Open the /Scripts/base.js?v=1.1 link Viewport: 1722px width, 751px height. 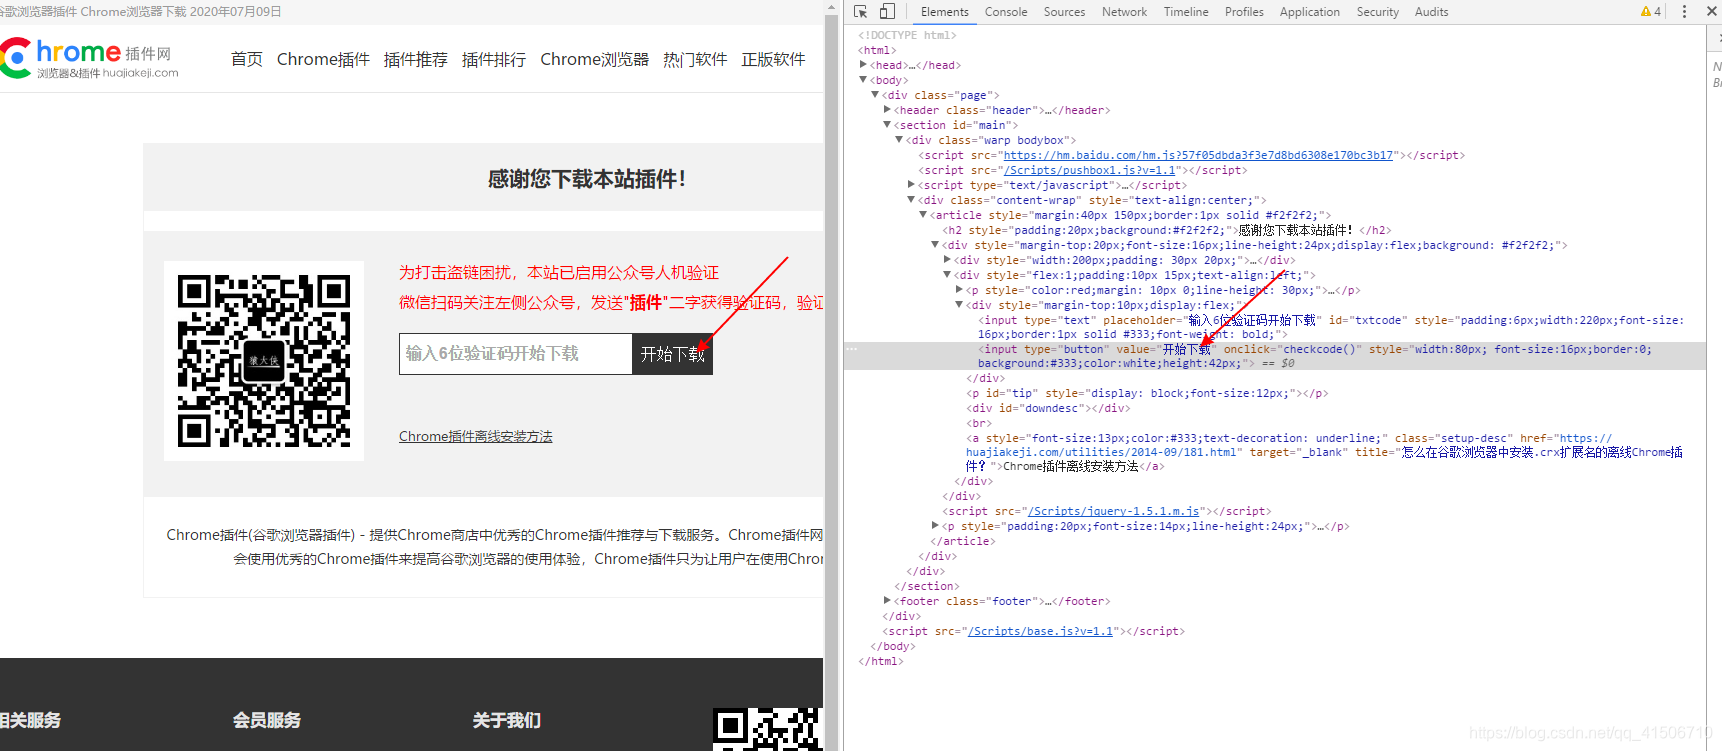click(x=1040, y=631)
